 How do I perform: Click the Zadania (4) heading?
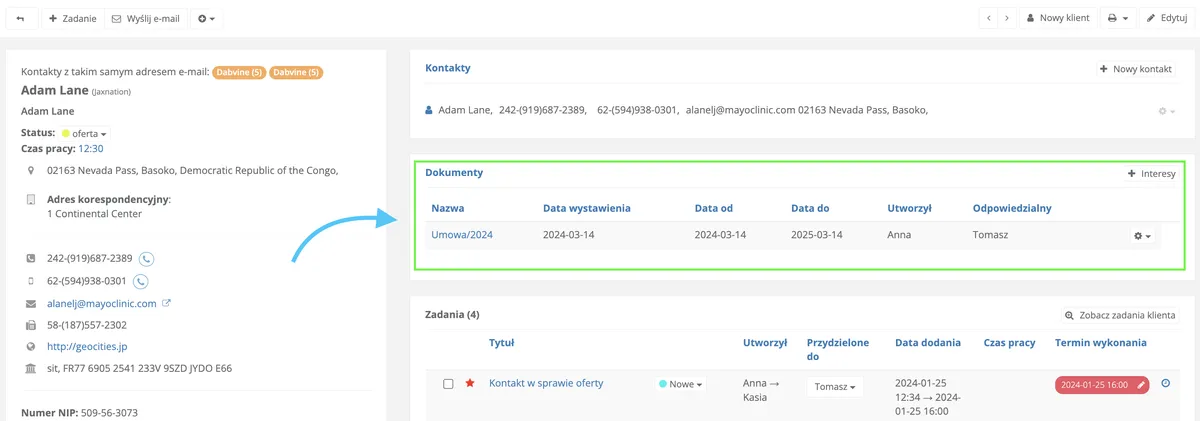point(452,314)
